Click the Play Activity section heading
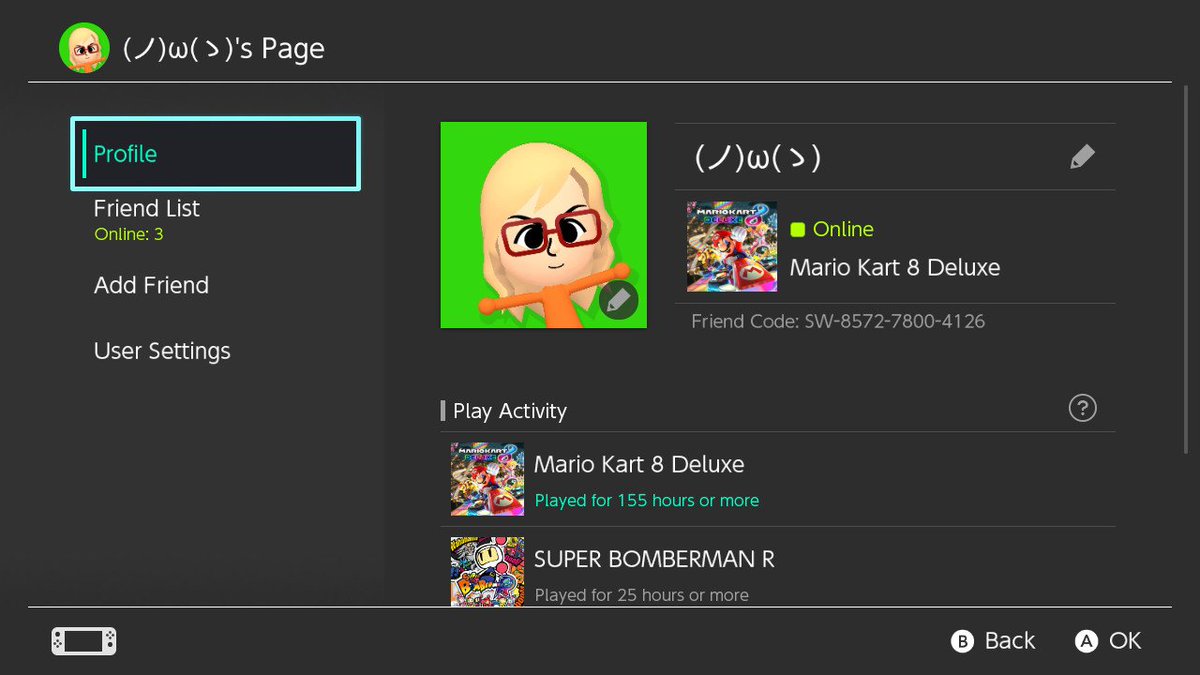Image resolution: width=1200 pixels, height=675 pixels. tap(510, 411)
